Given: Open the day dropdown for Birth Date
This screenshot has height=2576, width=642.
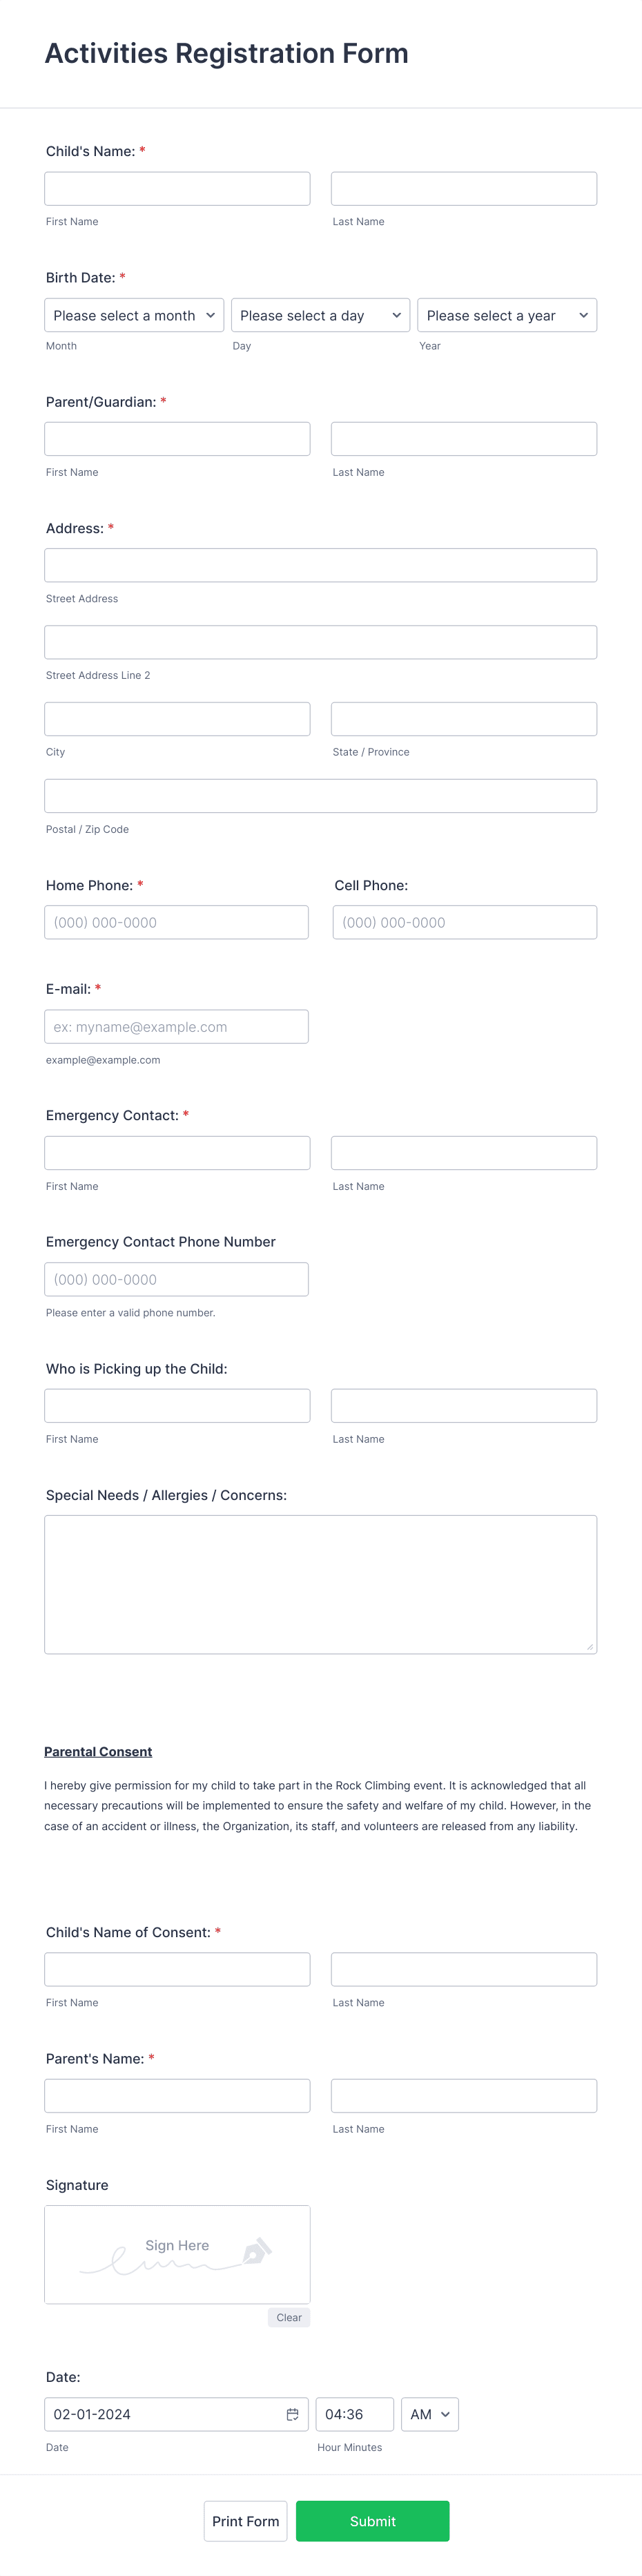Looking at the screenshot, I should click(320, 315).
